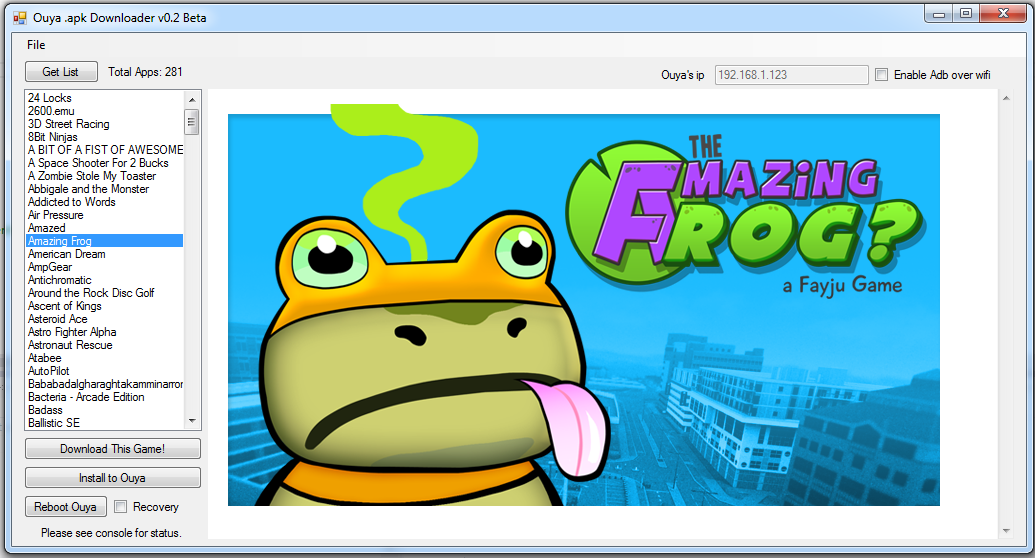The height and width of the screenshot is (558, 1035).
Task: Select 2600.emu in the list
Action: click(104, 111)
